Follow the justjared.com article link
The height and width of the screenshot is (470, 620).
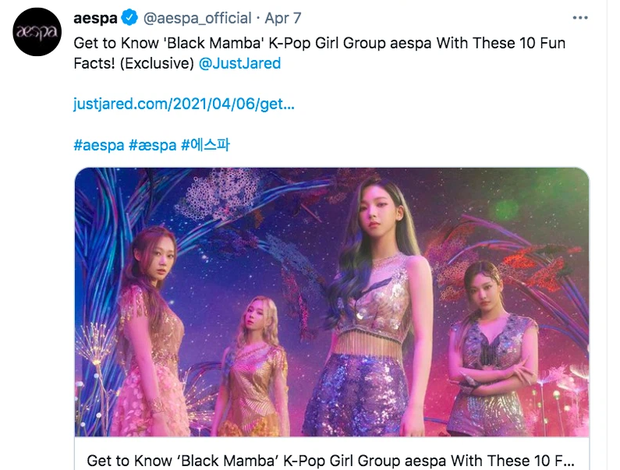pyautogui.click(x=184, y=104)
